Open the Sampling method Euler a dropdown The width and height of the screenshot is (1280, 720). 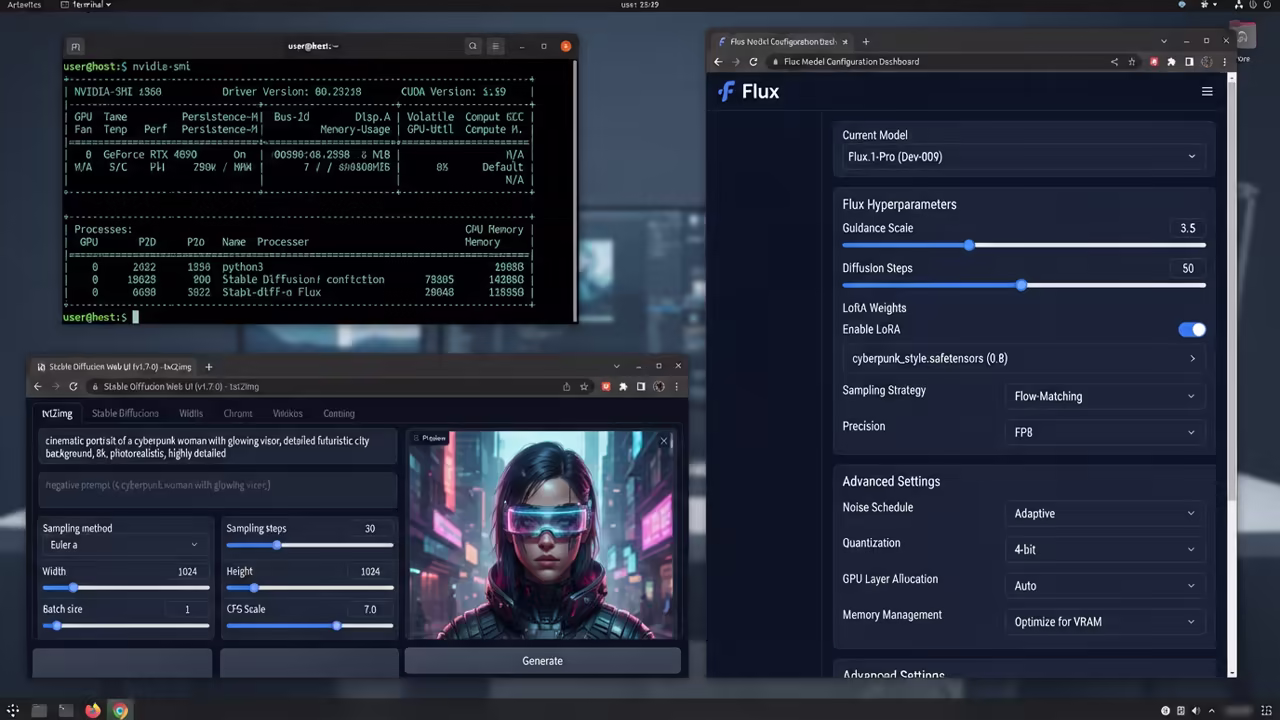124,544
